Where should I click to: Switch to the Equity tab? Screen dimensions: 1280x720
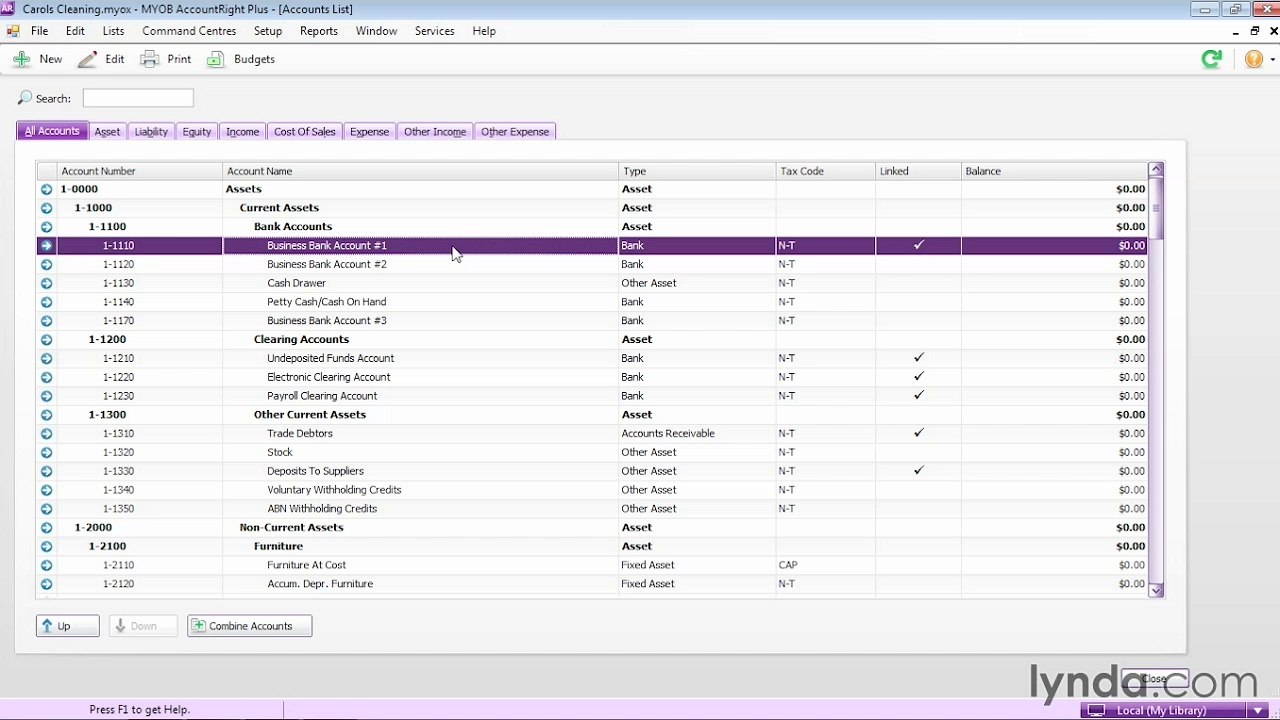197,132
